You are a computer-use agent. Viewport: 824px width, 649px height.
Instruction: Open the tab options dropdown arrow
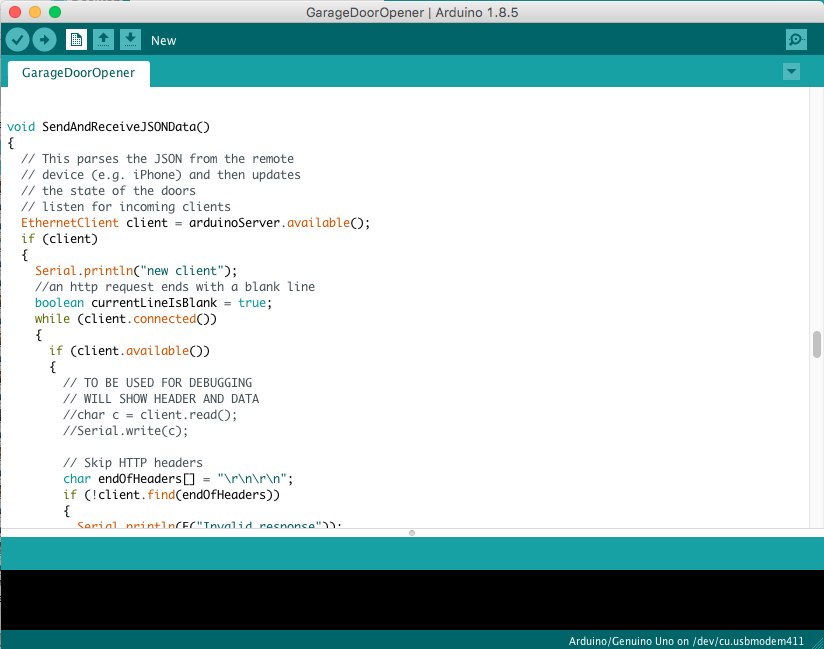(791, 71)
